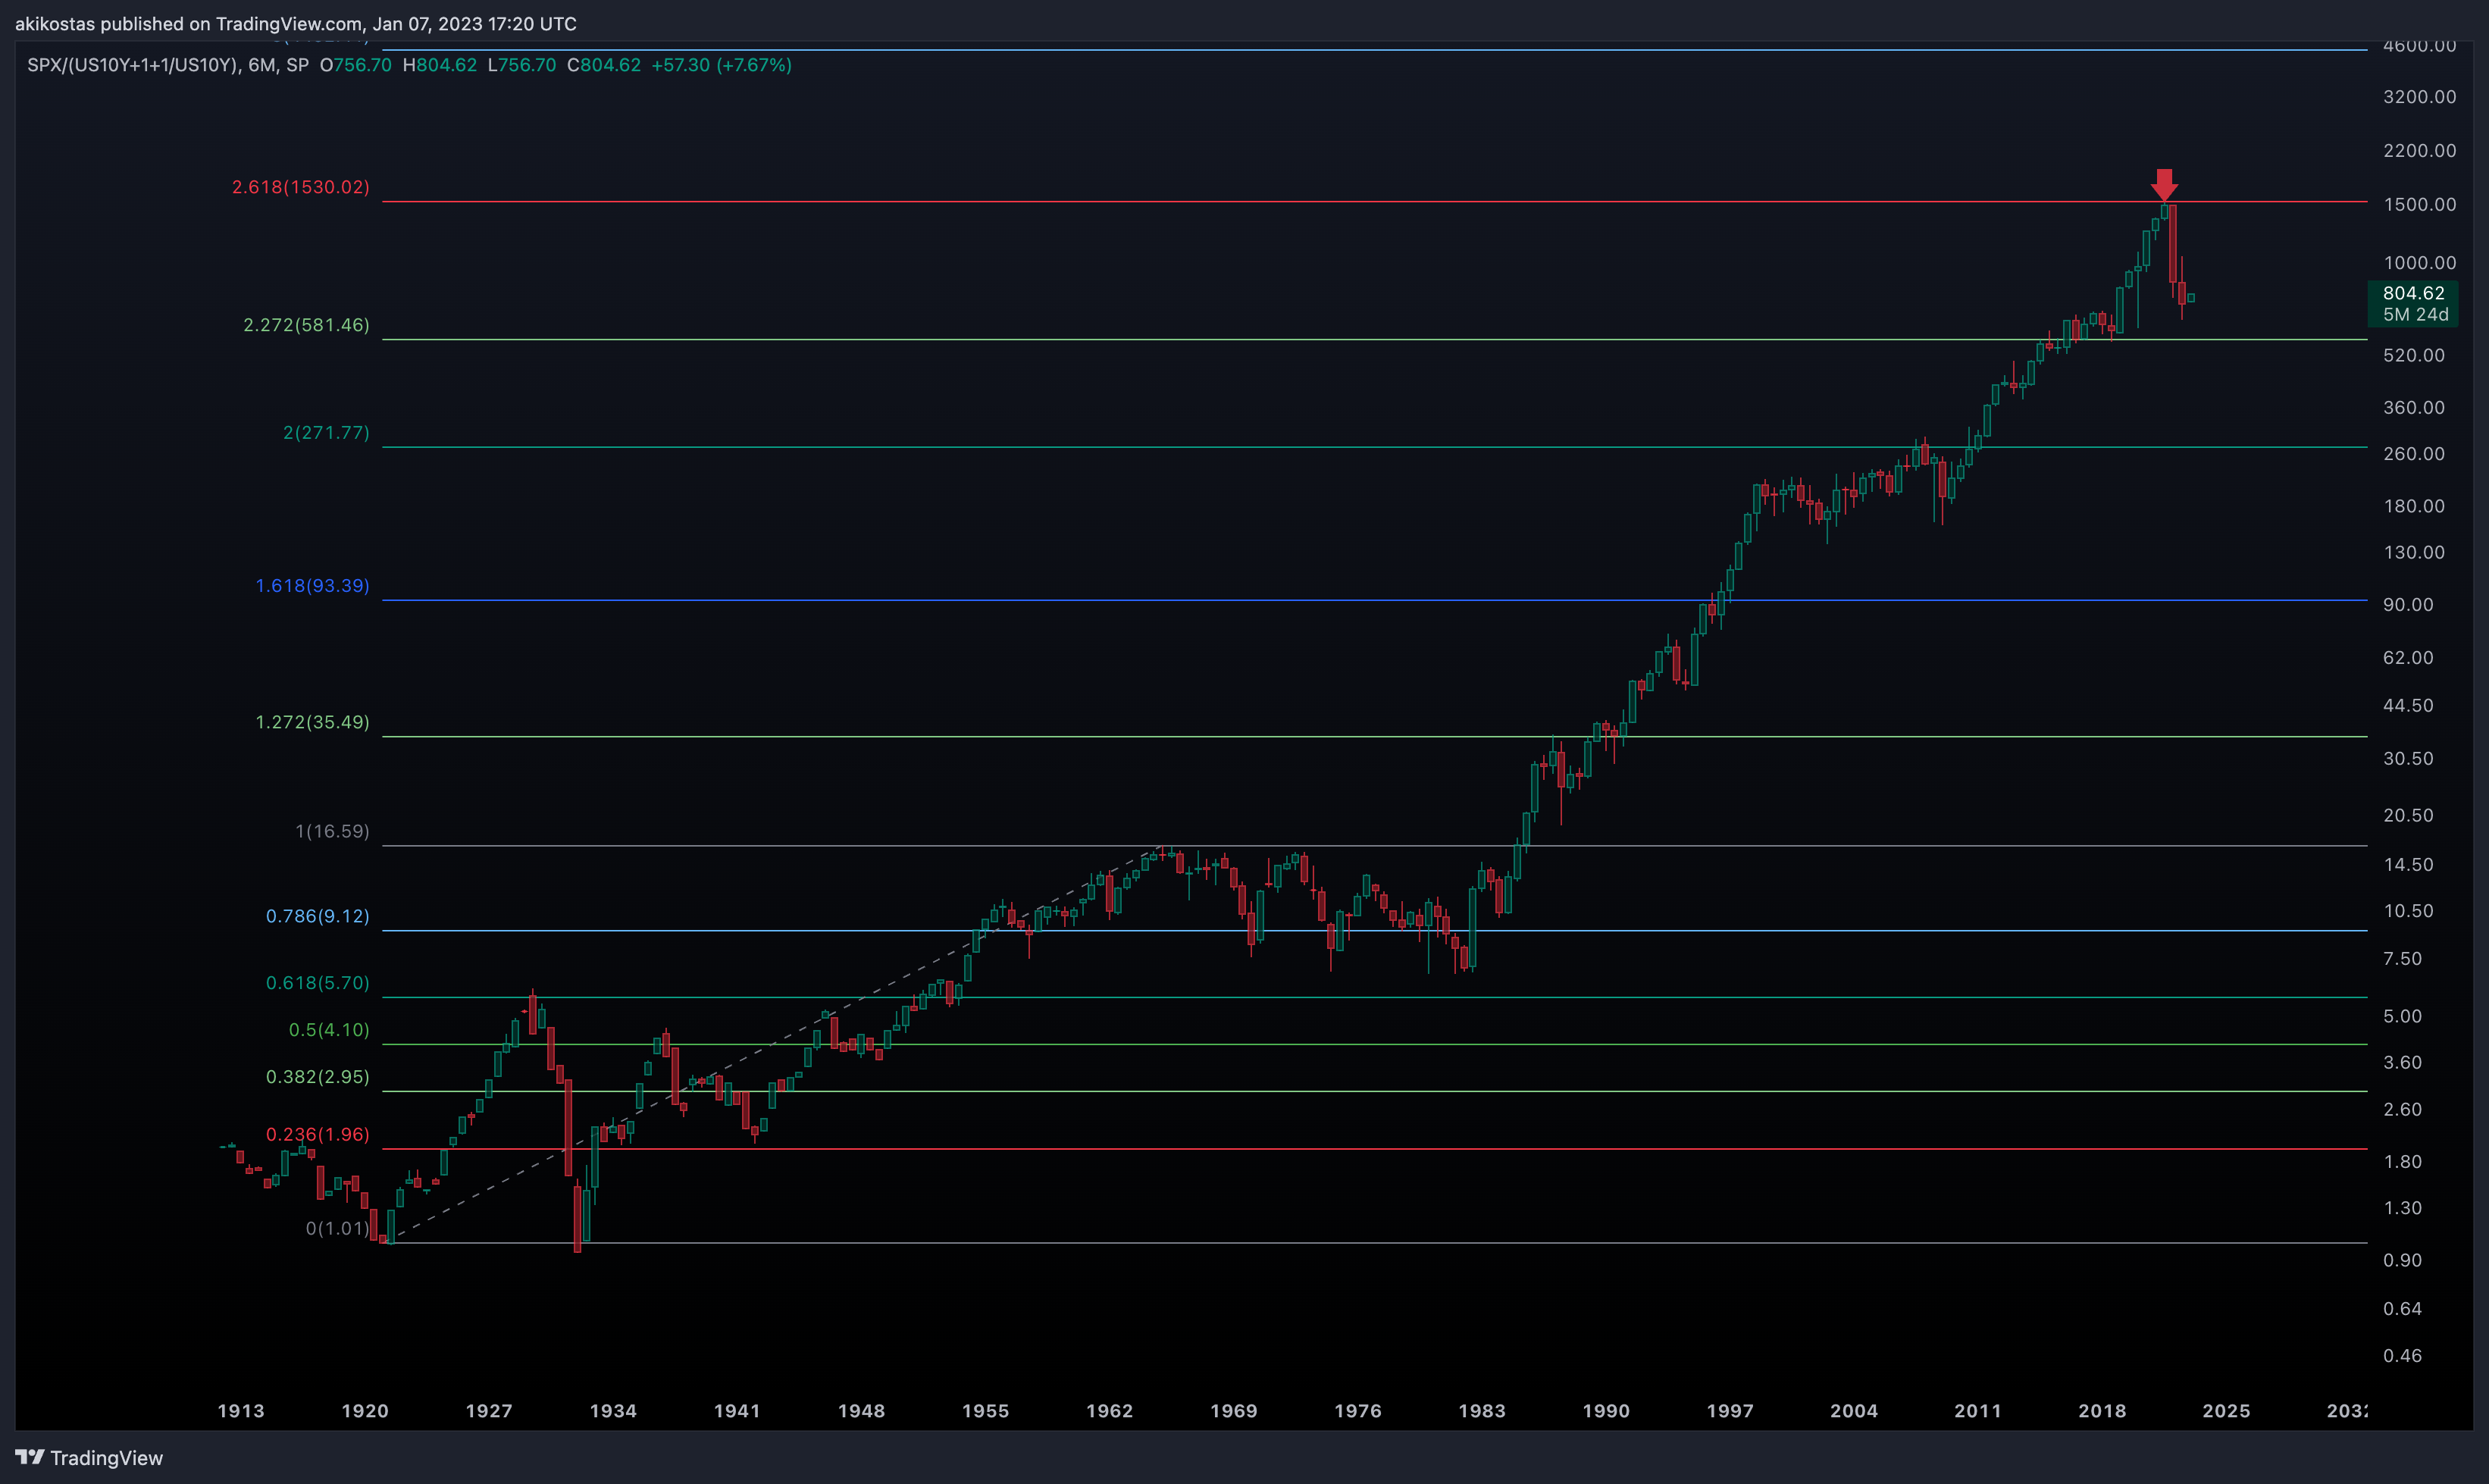Click the Fibonacci label 0.5(4.10)
2489x1484 pixels.
(329, 1031)
